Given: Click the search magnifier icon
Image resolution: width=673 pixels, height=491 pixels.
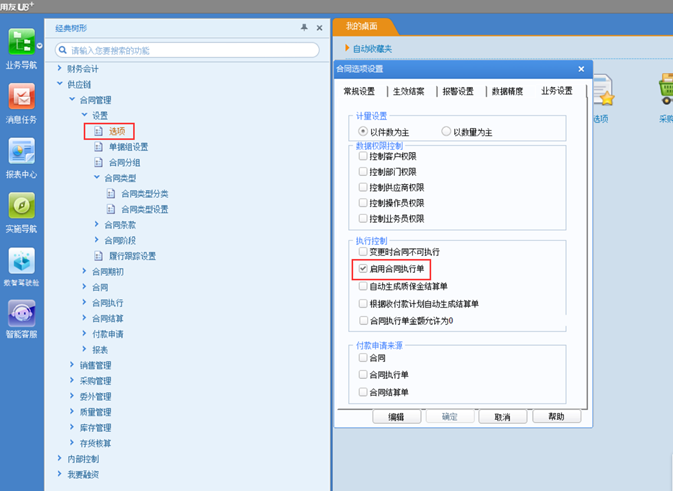Looking at the screenshot, I should point(63,50).
